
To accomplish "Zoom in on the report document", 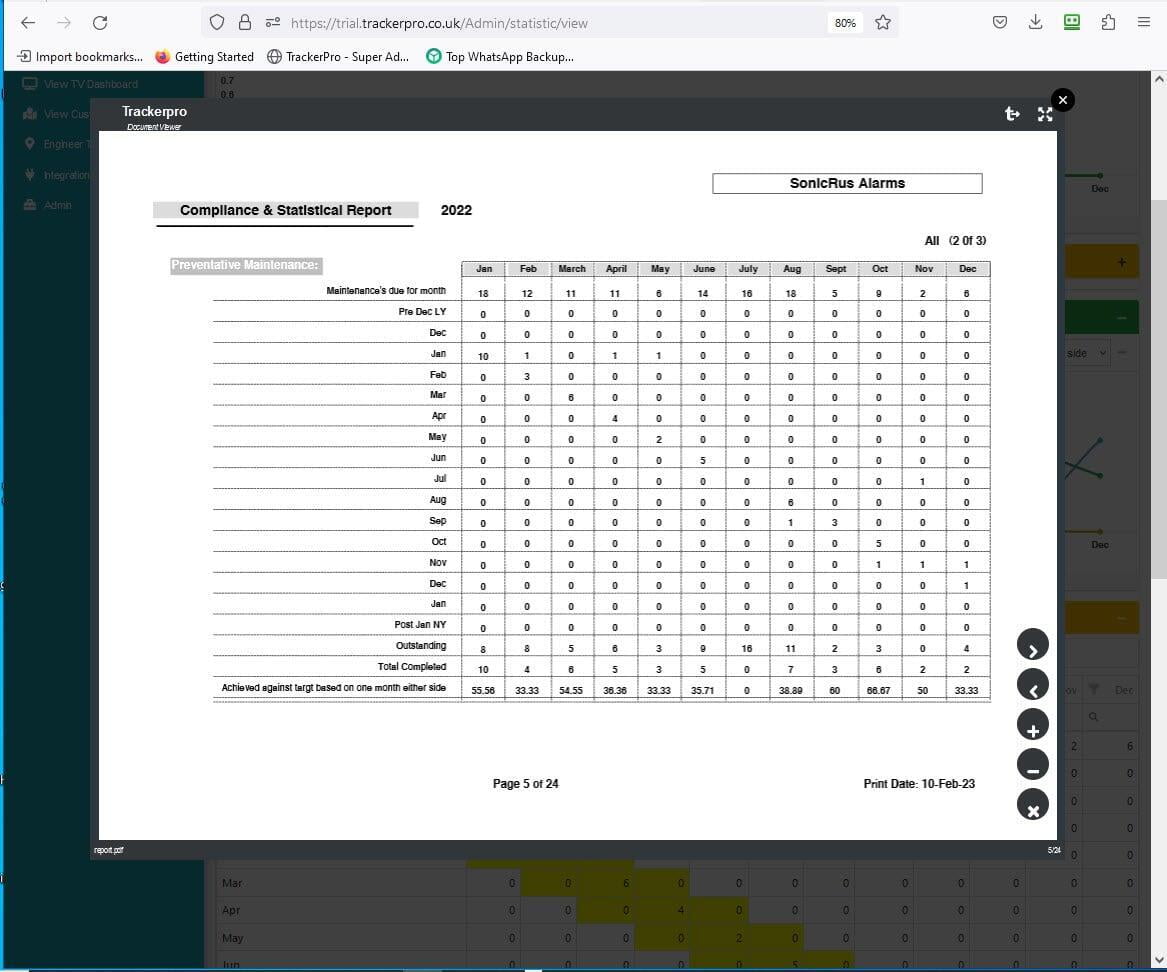I will coord(1033,726).
